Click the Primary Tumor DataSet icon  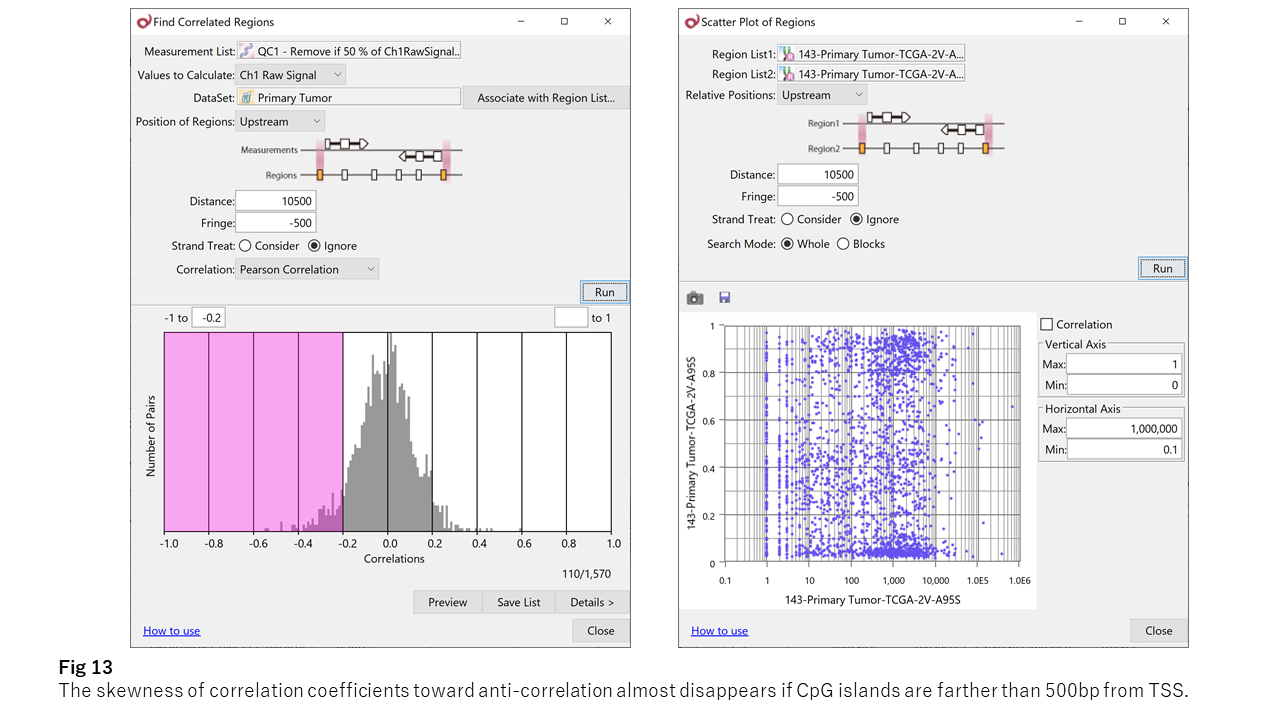[246, 98]
